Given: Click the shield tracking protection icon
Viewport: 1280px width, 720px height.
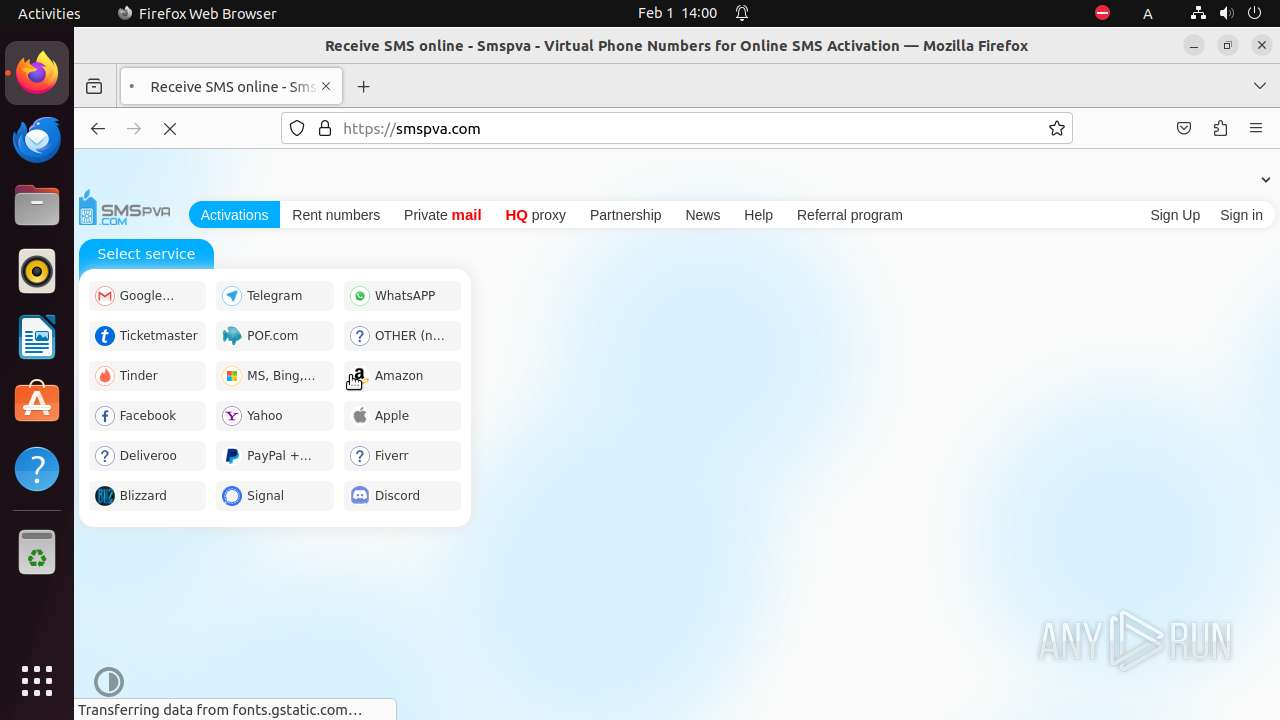Looking at the screenshot, I should [x=297, y=128].
